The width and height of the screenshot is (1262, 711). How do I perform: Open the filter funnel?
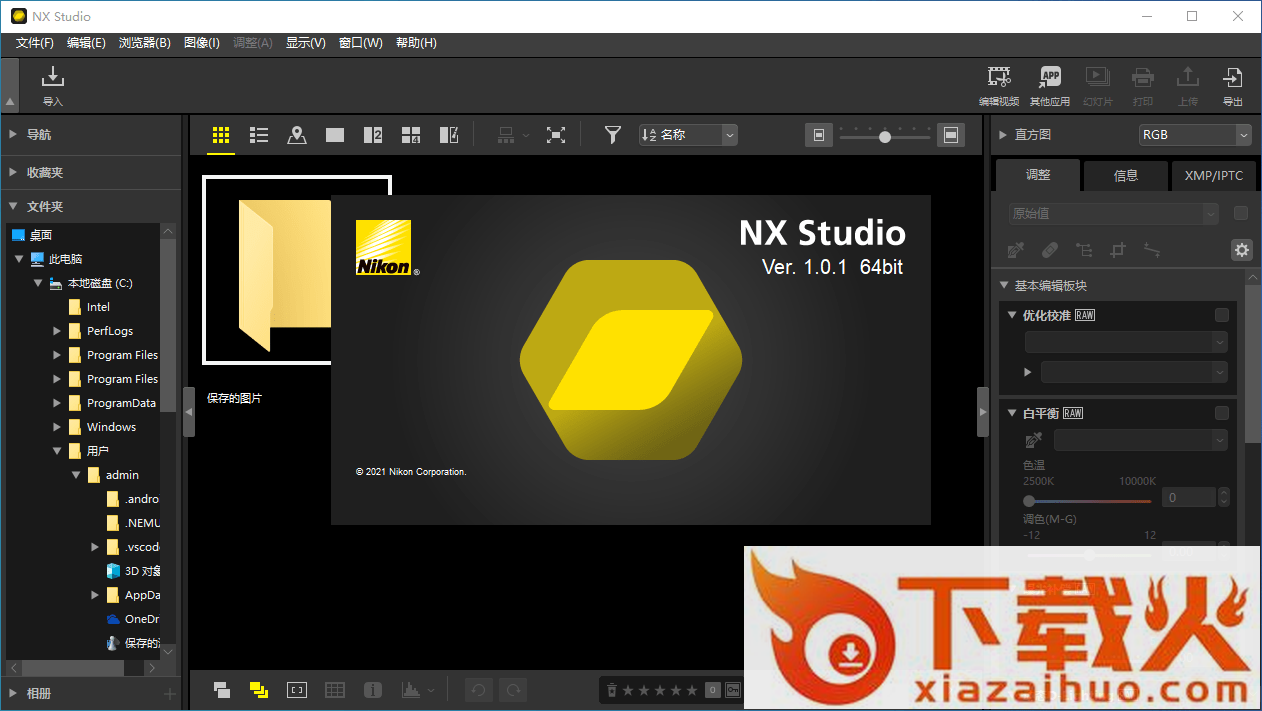coord(613,135)
